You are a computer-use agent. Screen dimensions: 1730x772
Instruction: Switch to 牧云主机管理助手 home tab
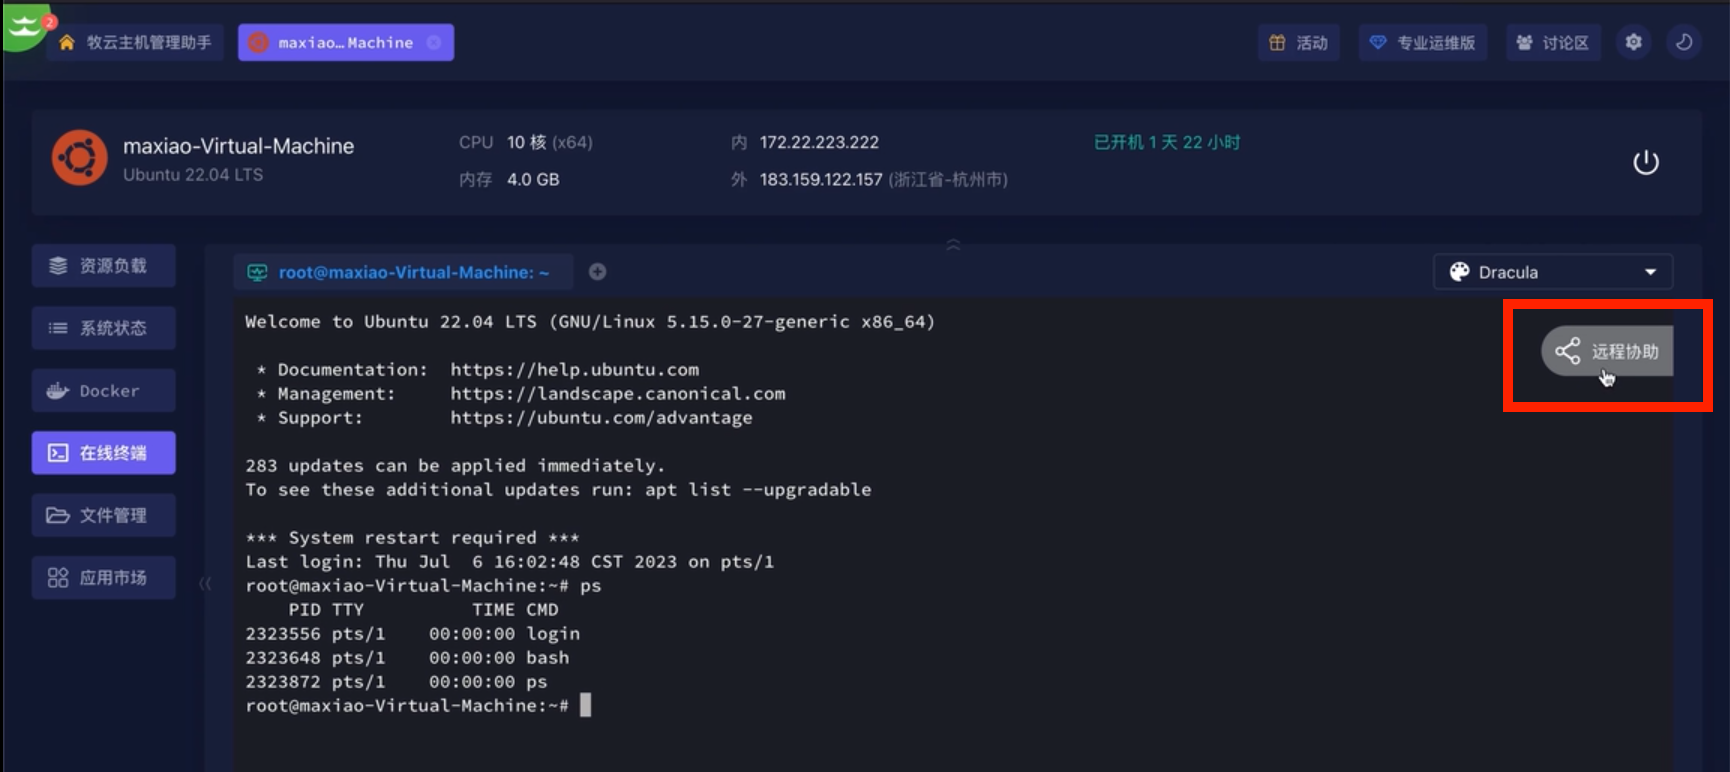click(x=135, y=43)
